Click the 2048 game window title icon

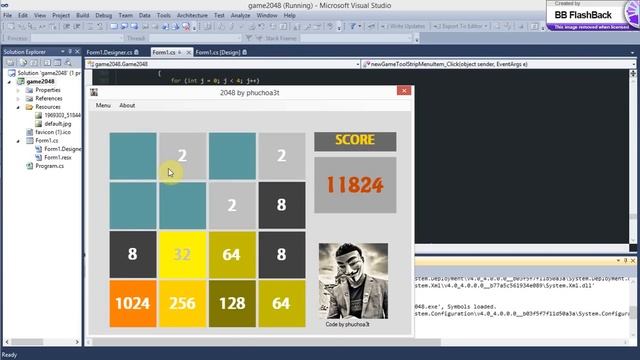[94, 92]
